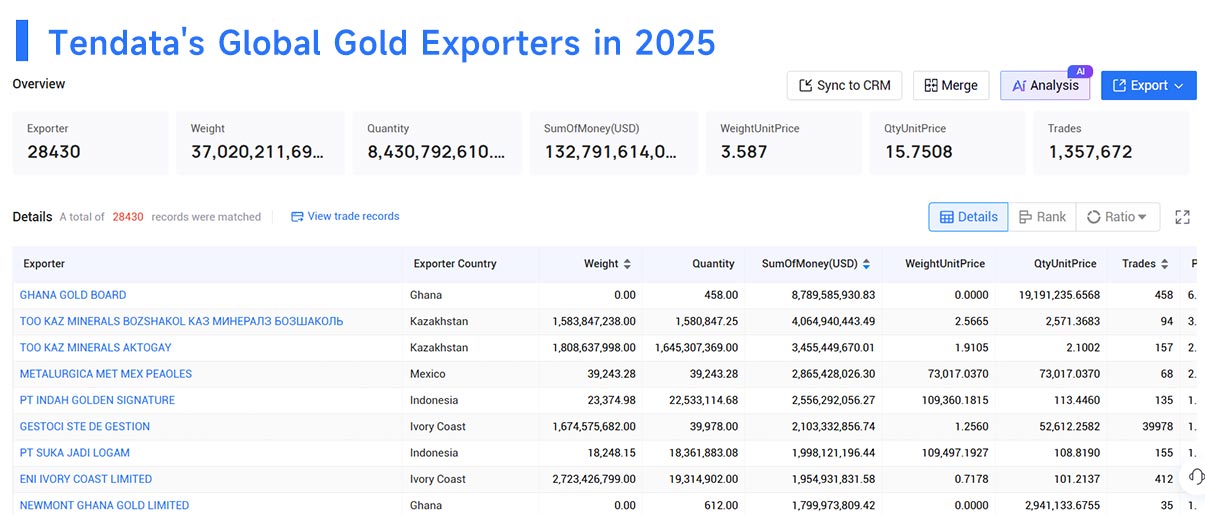
Task: Open the Export dropdown button
Action: pyautogui.click(x=1148, y=86)
